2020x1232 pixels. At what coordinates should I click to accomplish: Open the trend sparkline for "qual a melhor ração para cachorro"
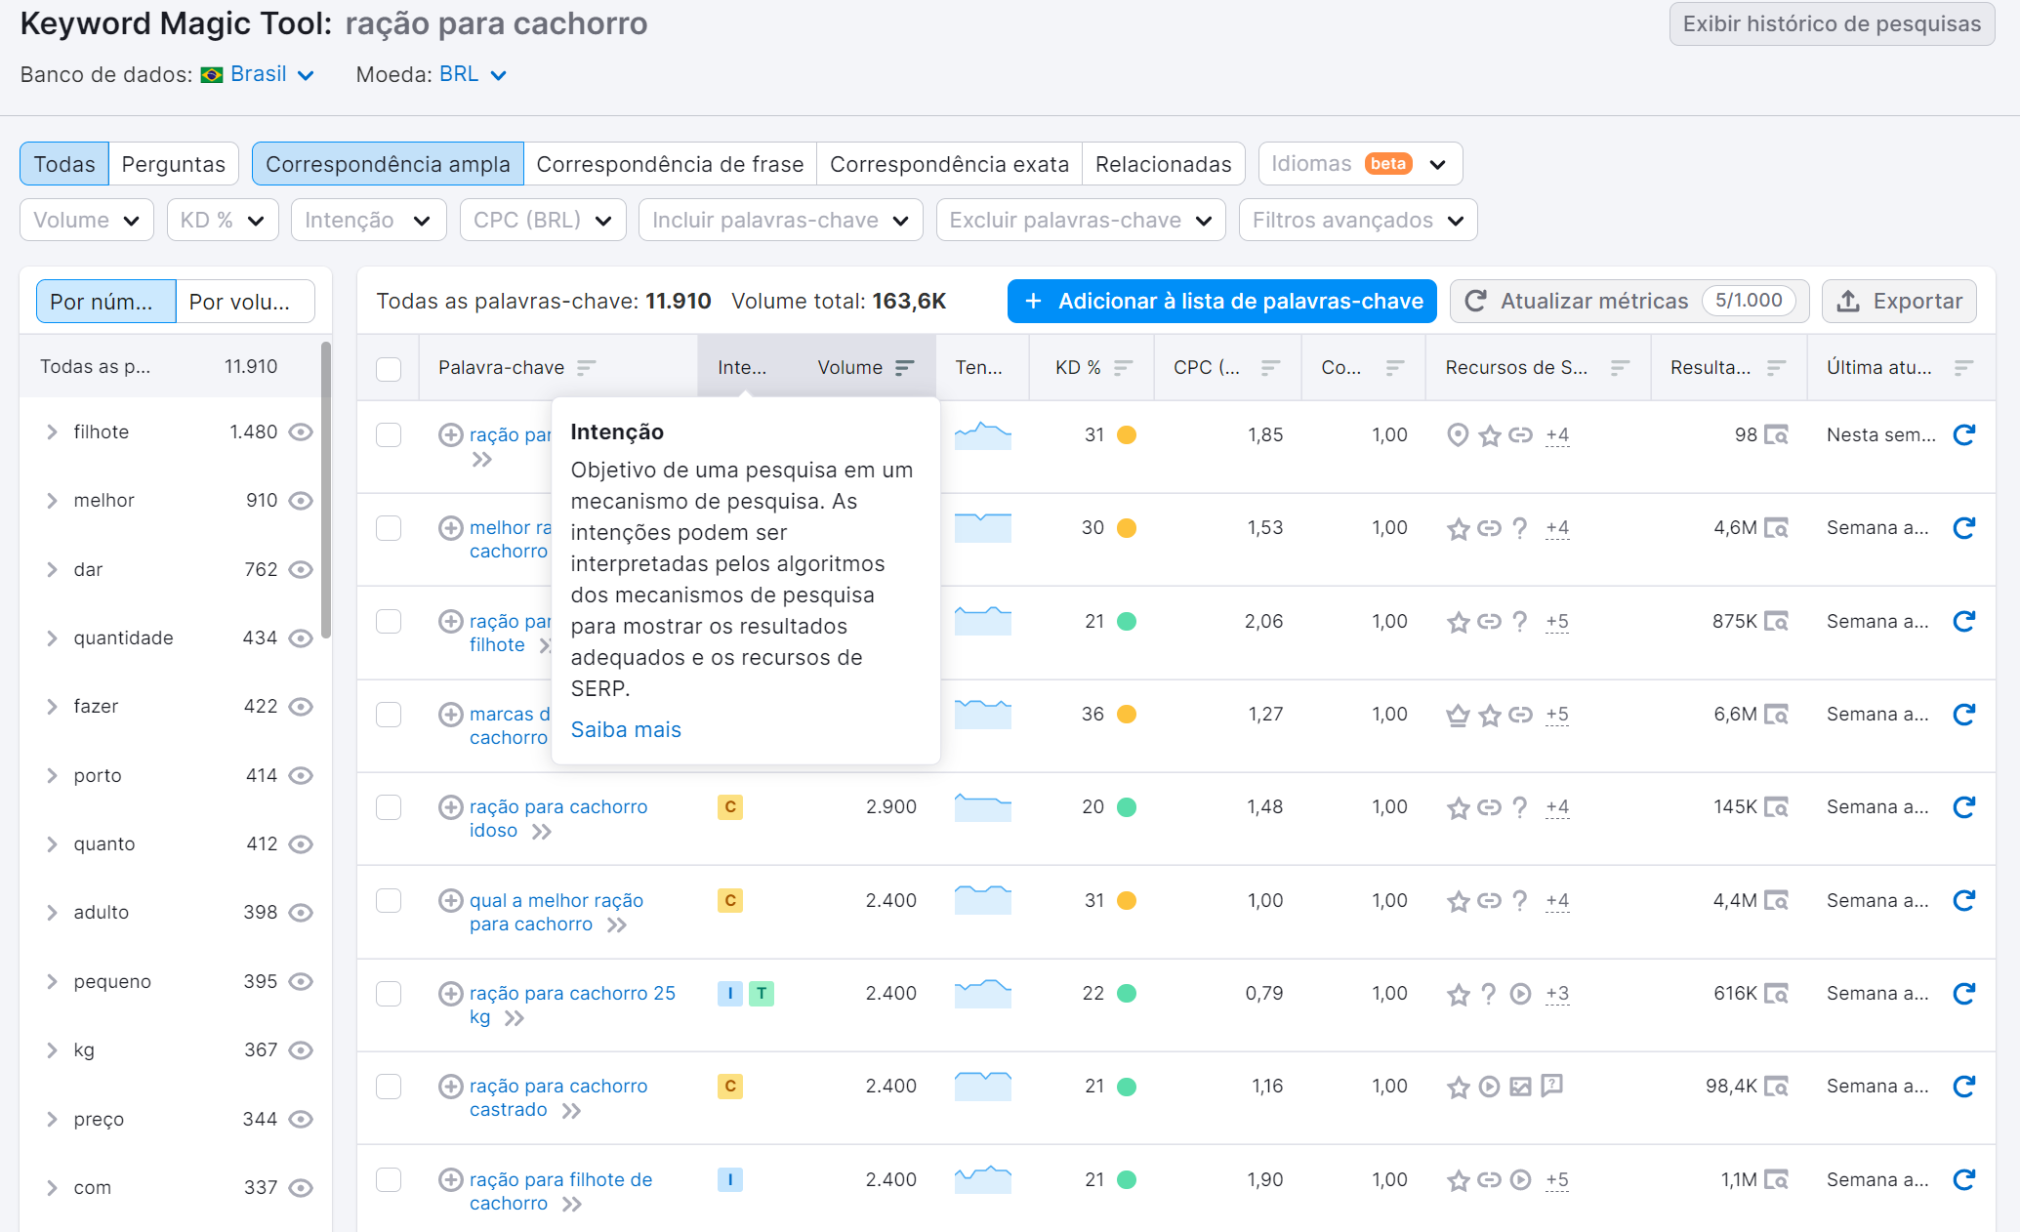(982, 900)
